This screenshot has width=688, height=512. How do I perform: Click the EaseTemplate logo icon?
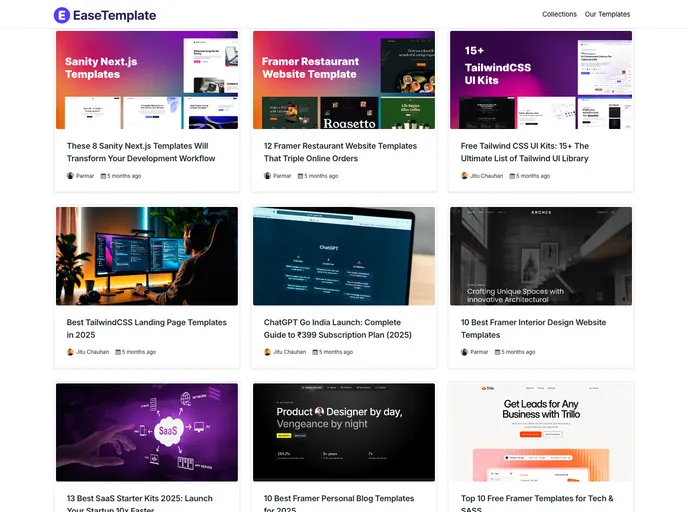62,15
